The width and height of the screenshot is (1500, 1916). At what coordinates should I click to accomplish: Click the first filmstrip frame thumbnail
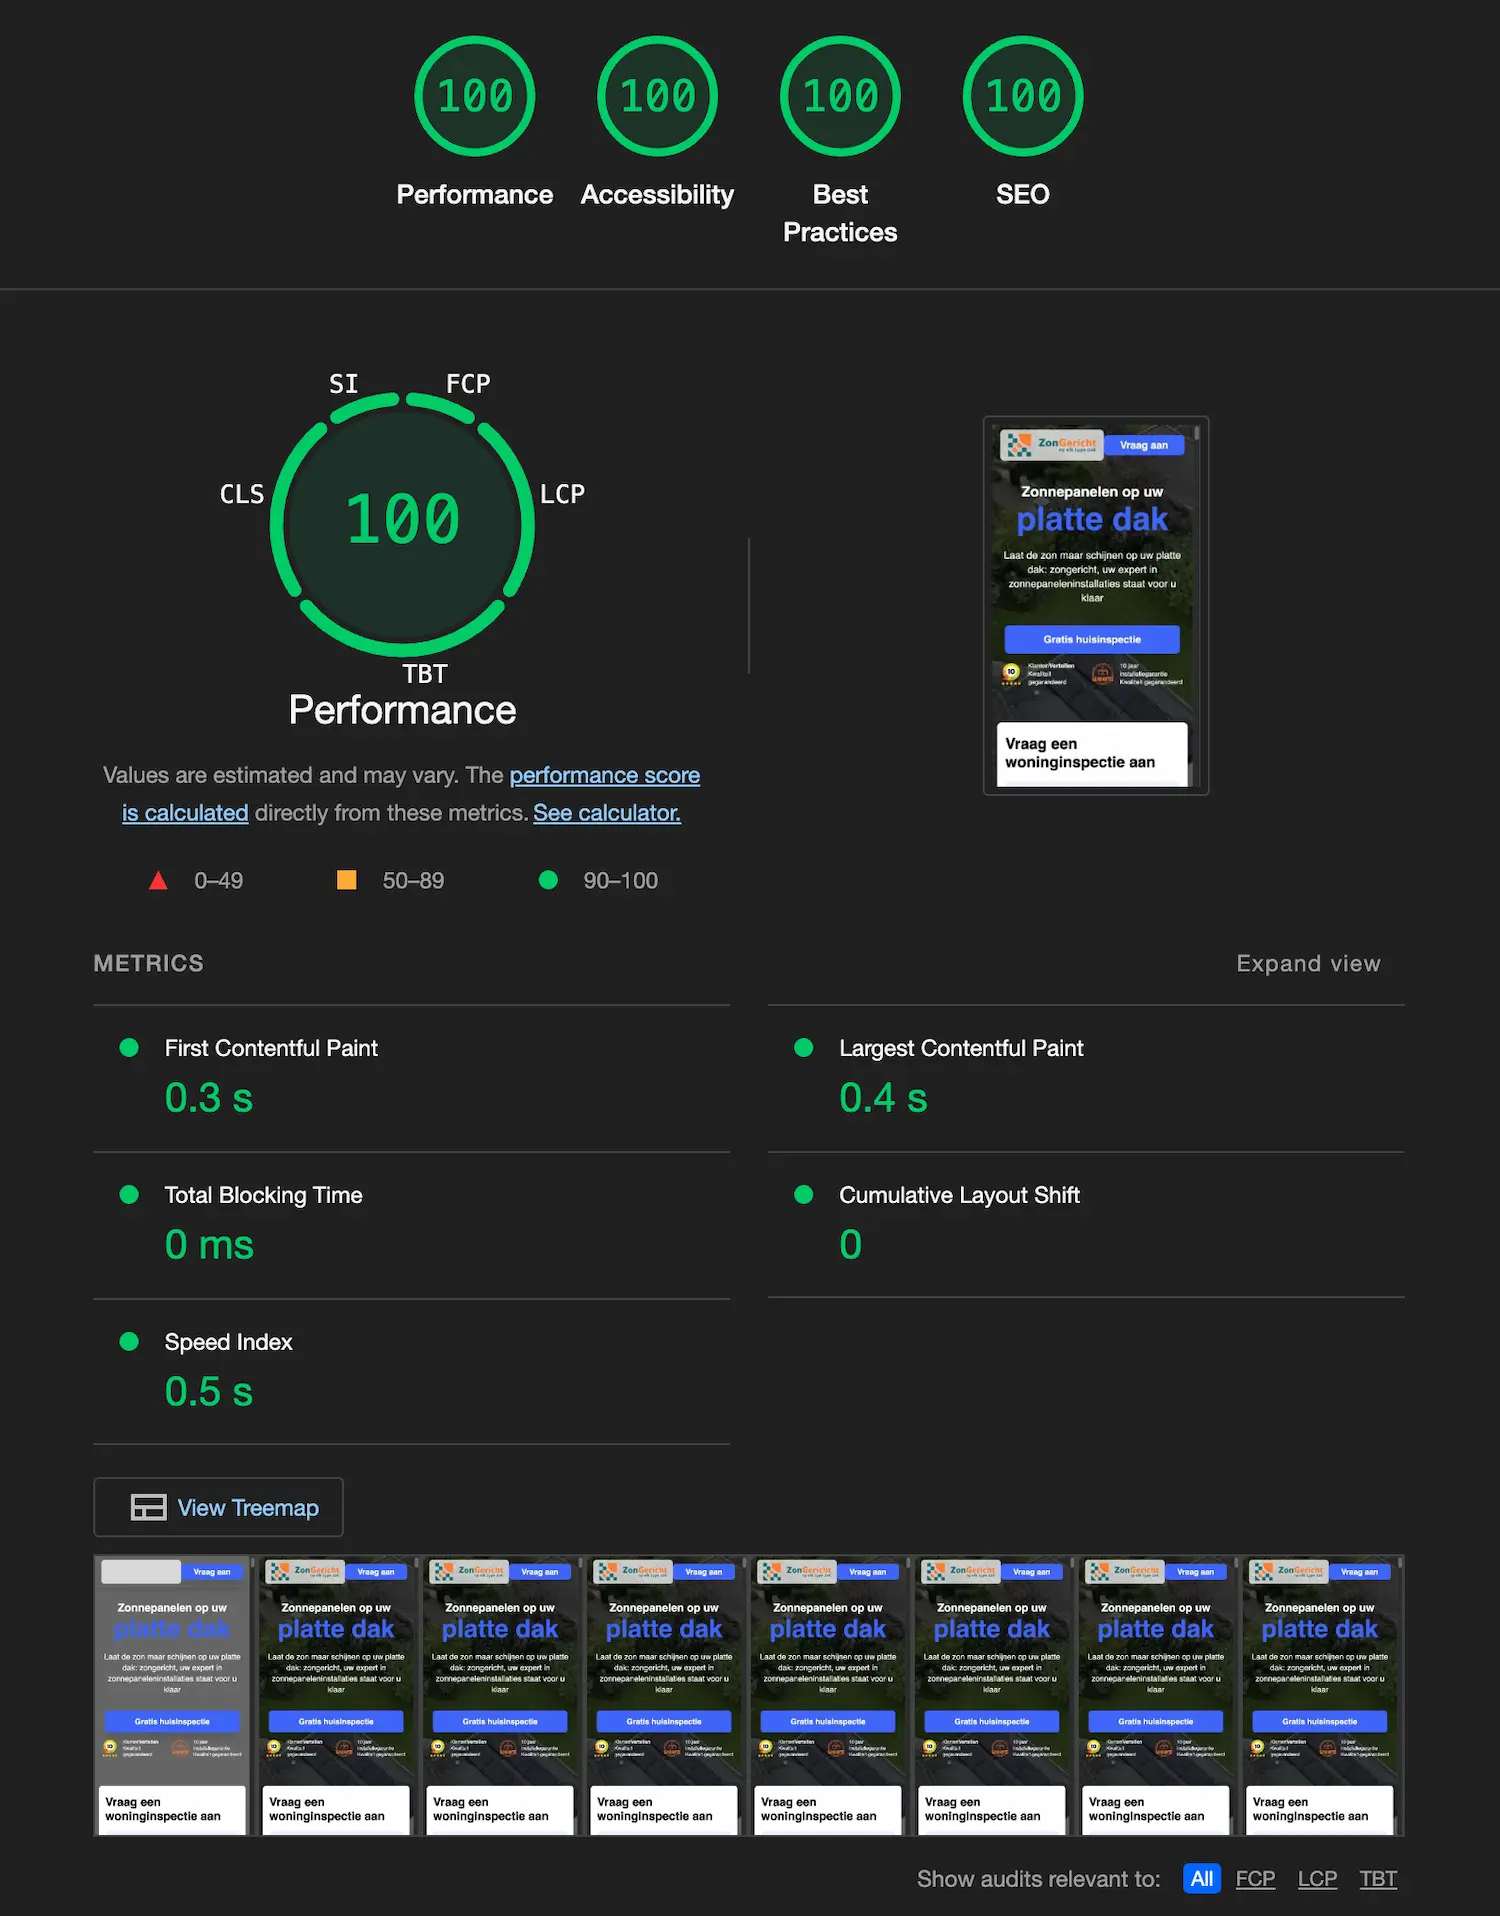(x=172, y=1695)
